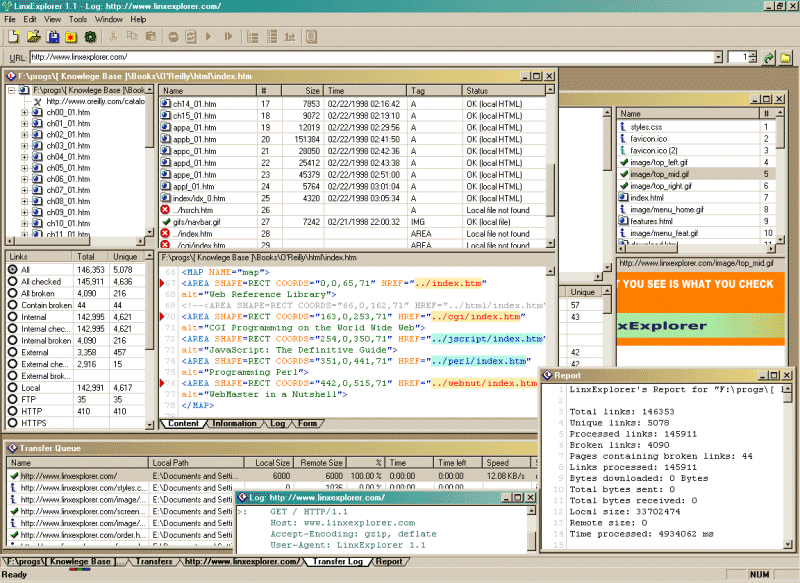The image size is (800, 583).
Task: Expand the ch10_01.htm tree node
Action: (x=24, y=223)
